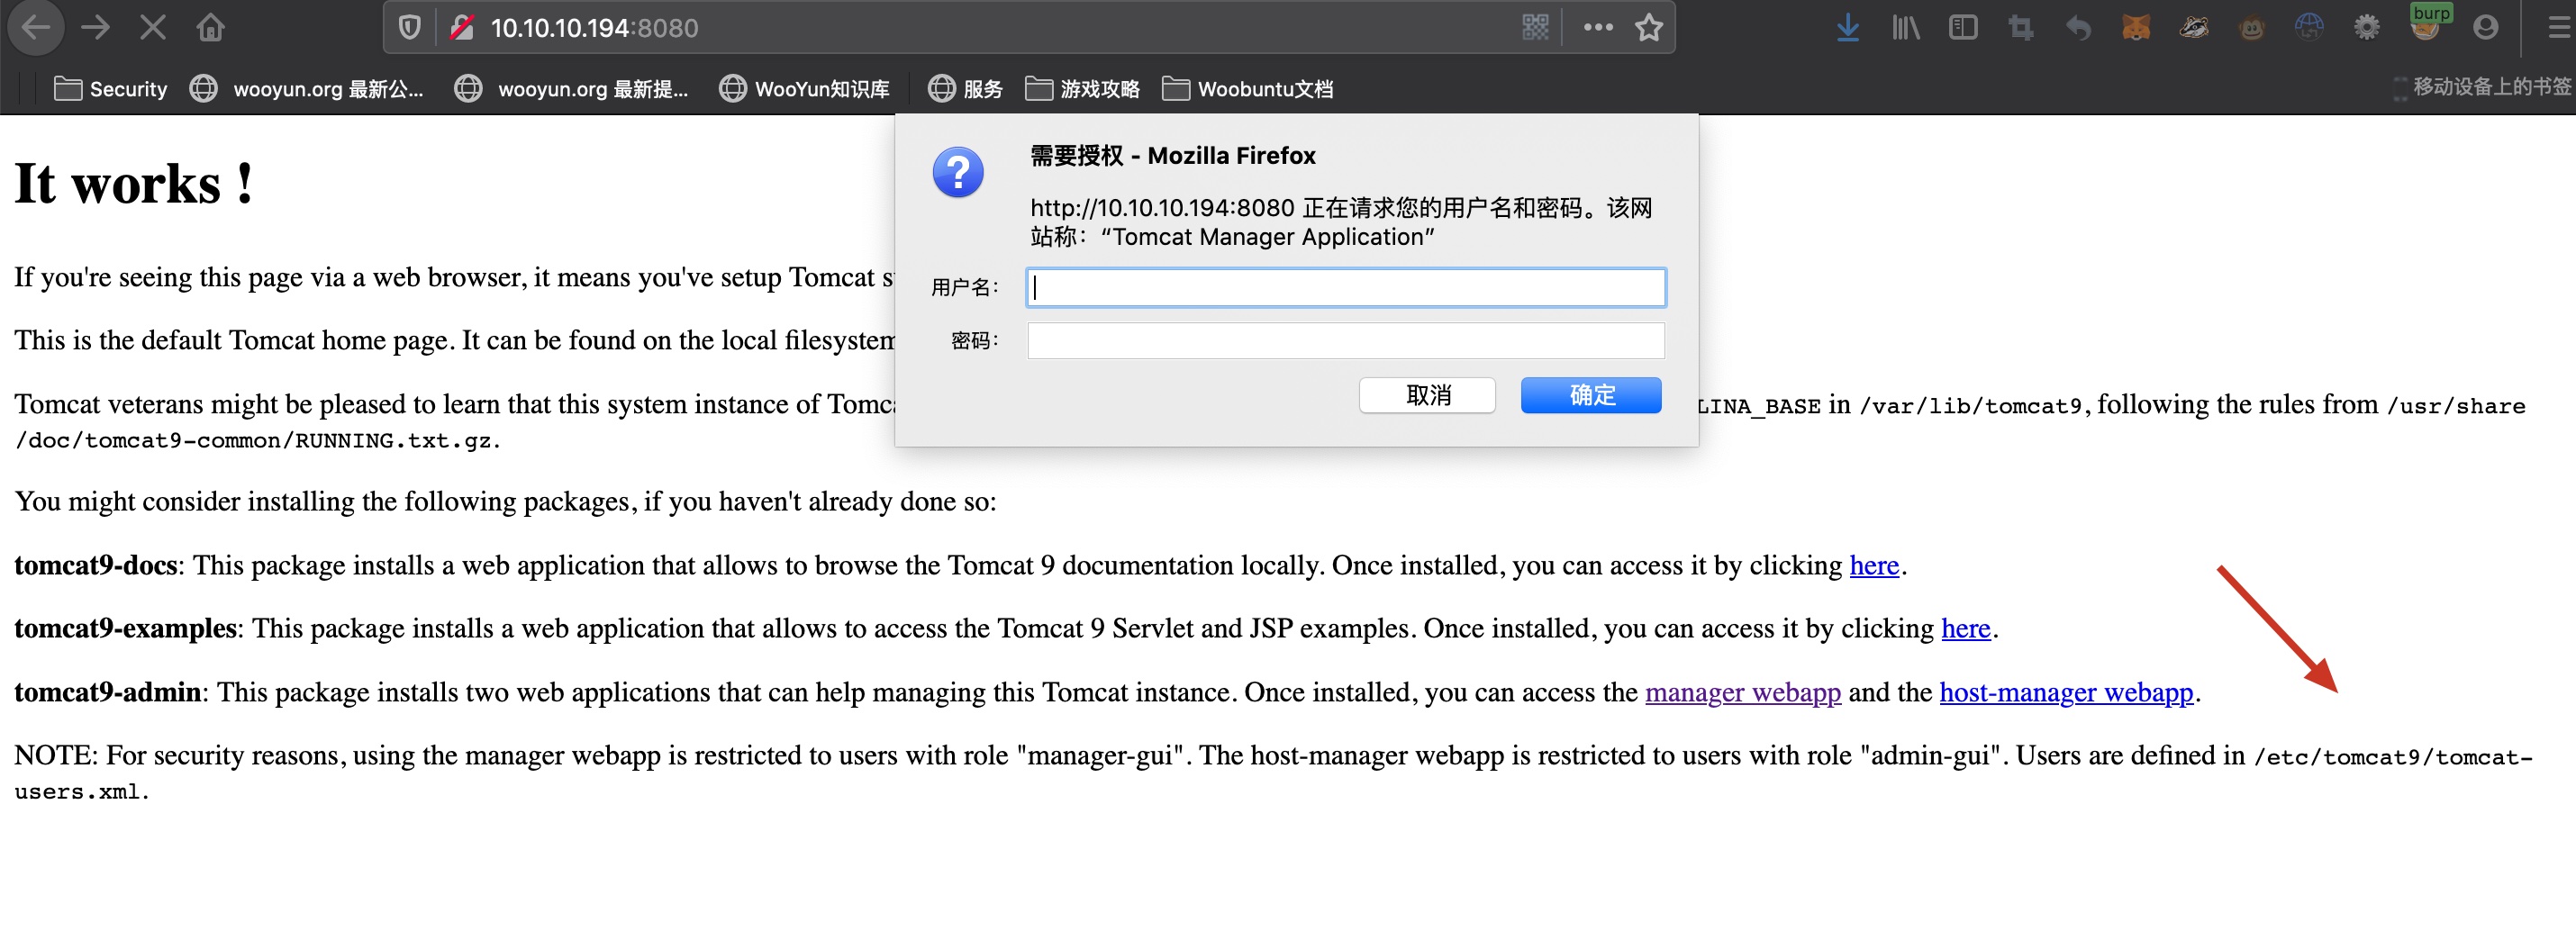Open the wooyun.org 最新提... bookmark

coord(571,89)
